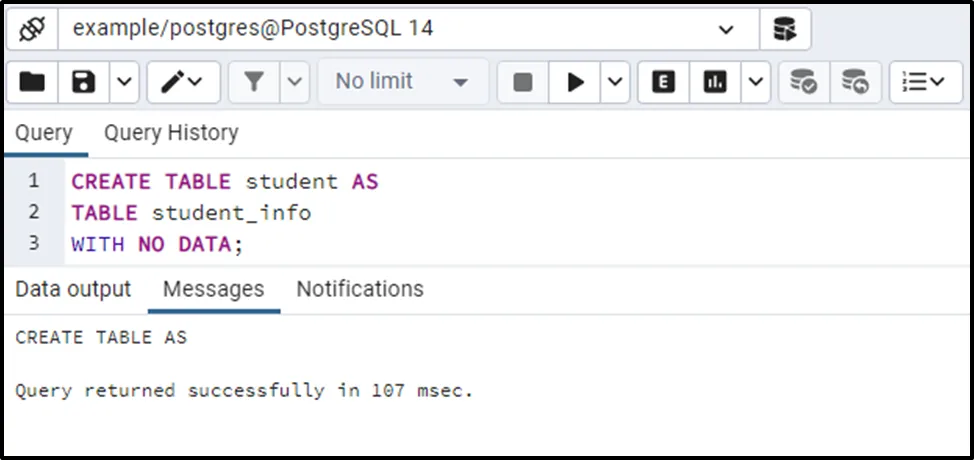Click the connection status icon

(33, 30)
